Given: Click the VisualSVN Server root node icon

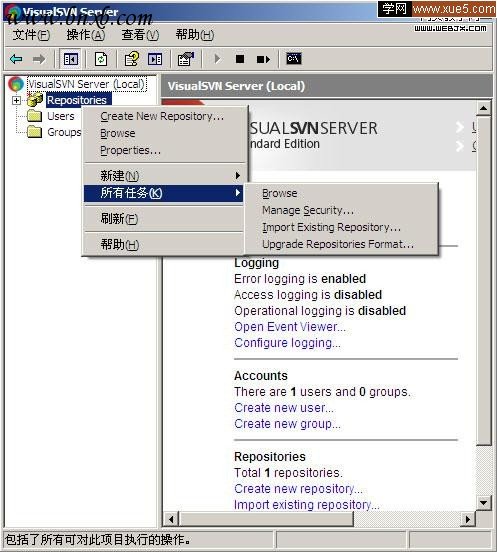Looking at the screenshot, I should (16, 84).
